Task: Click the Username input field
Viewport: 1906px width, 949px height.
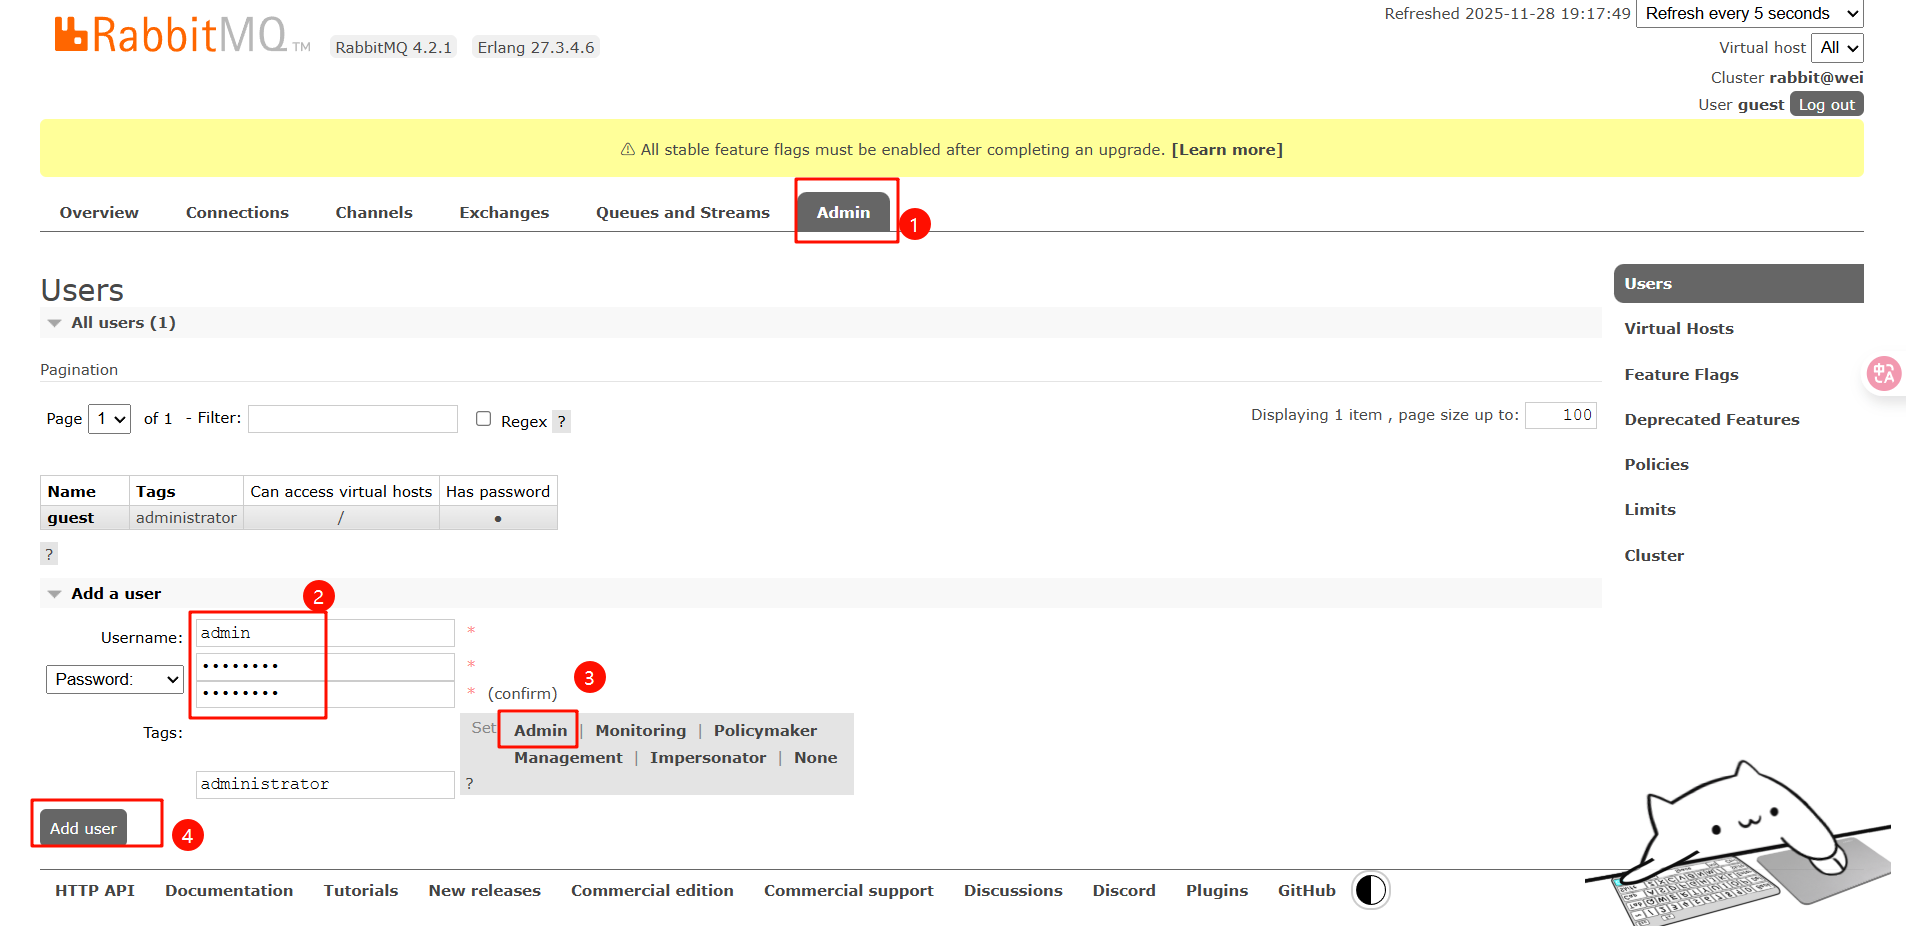Action: [x=325, y=633]
